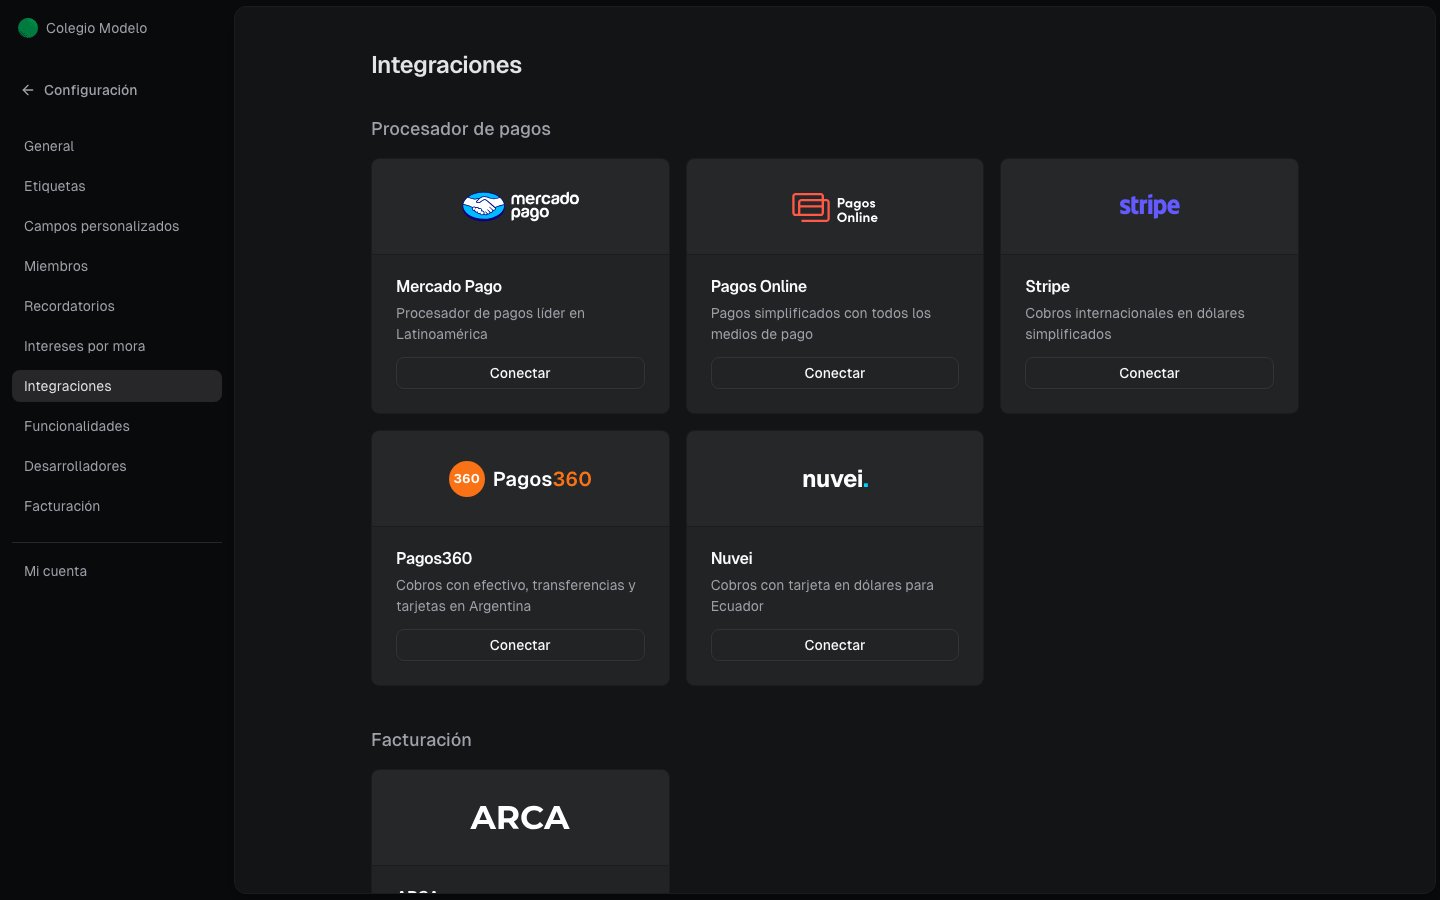The height and width of the screenshot is (900, 1440).
Task: Click 'Procesador de pagos líder en Latinoamérica' description
Action: pyautogui.click(x=490, y=324)
